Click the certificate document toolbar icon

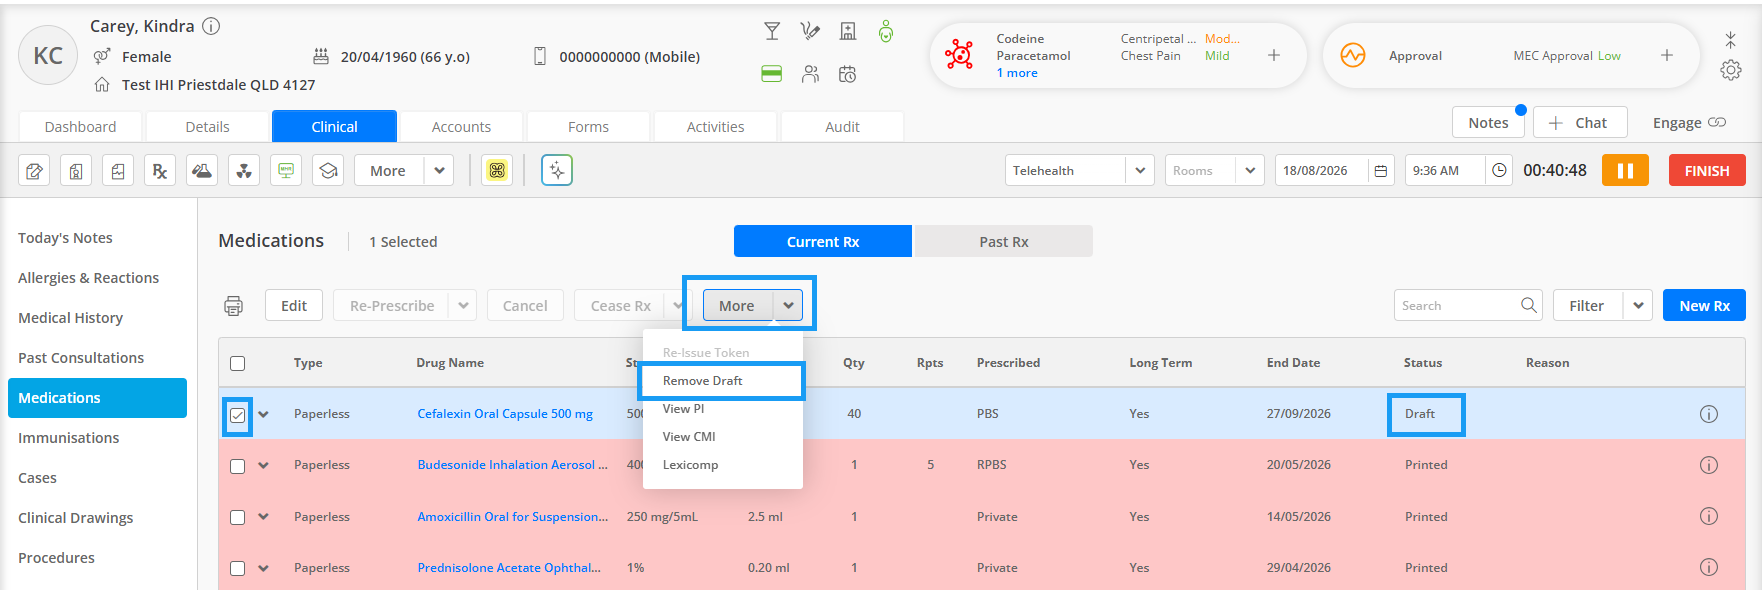coord(76,171)
